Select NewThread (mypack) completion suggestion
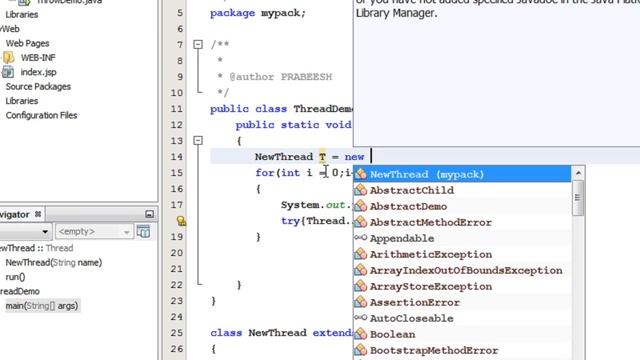 [x=462, y=174]
